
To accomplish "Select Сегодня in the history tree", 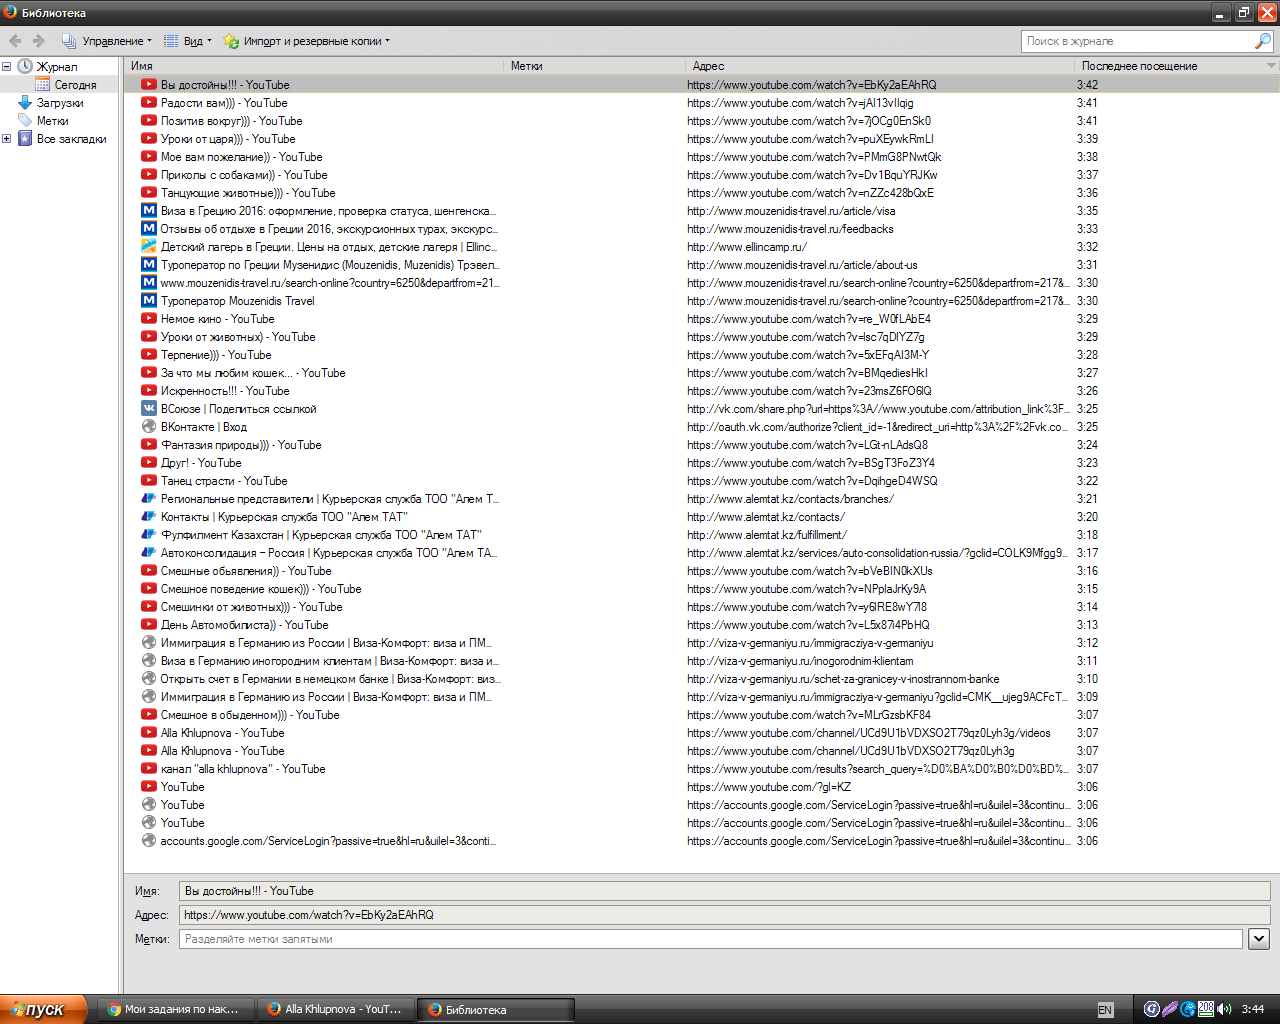I will tap(75, 85).
